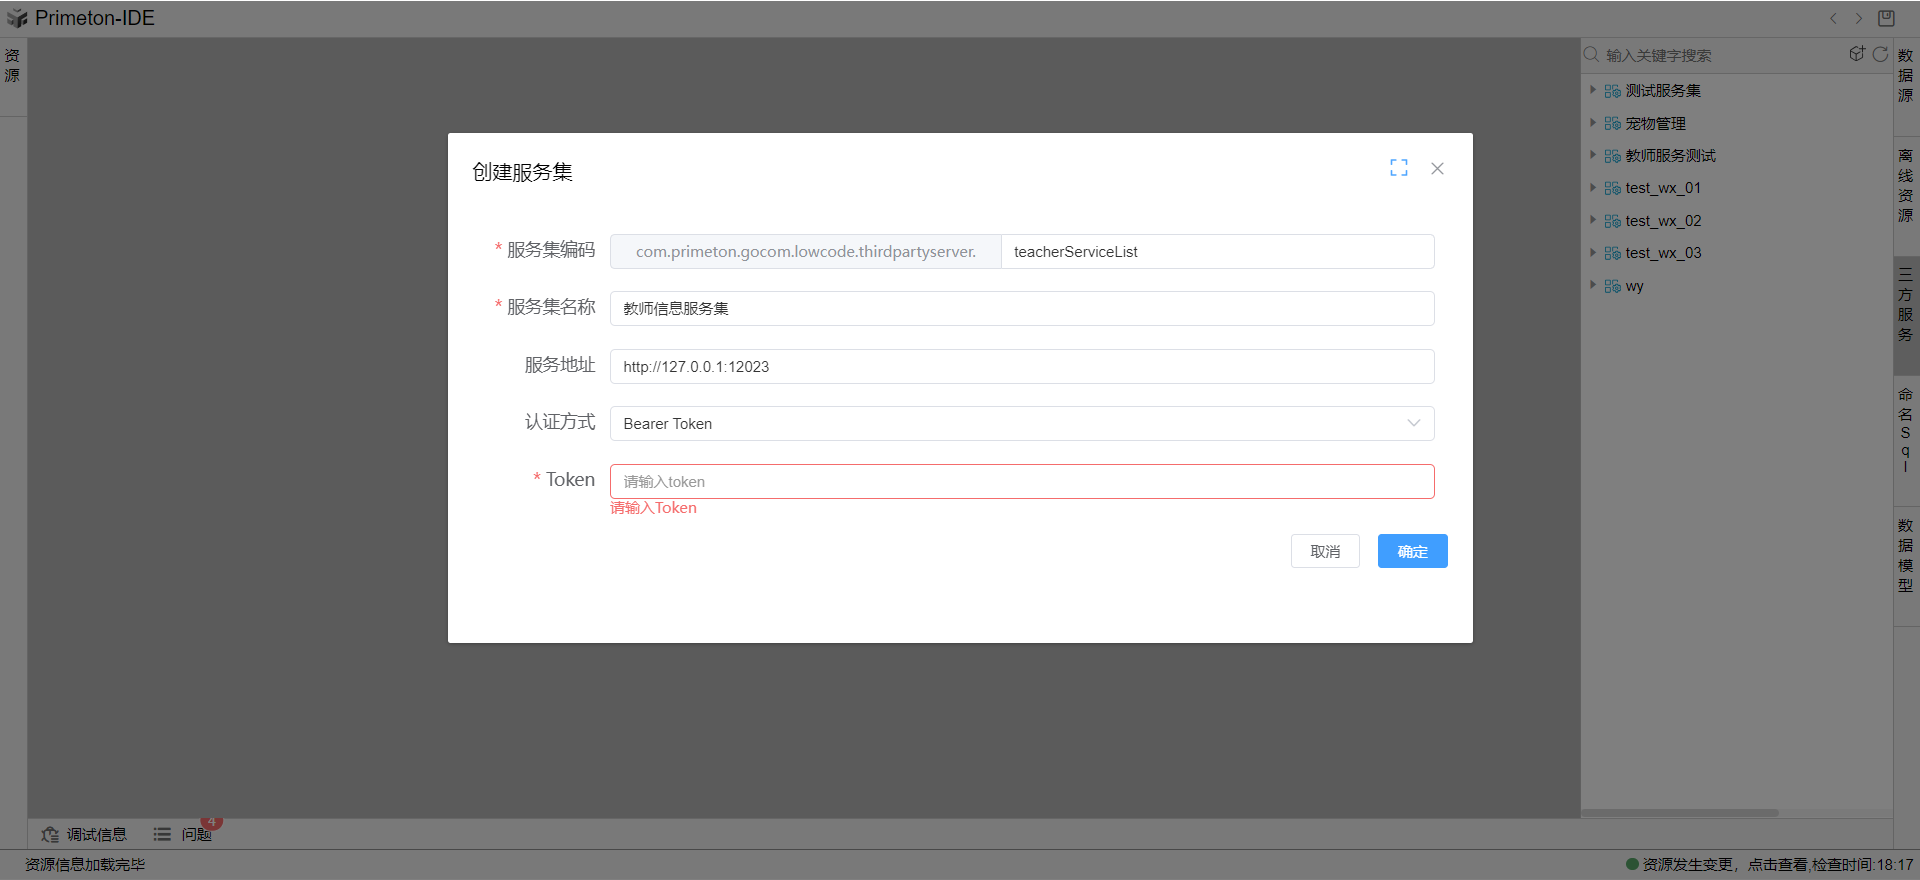Screen dimensions: 1920x880
Task: Expand the 宠物管理 tree node
Action: tap(1593, 123)
